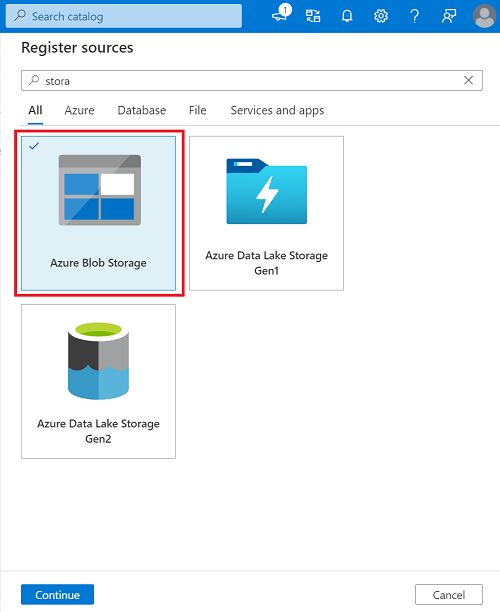Image resolution: width=500 pixels, height=612 pixels.
Task: Switch to the Azure tab
Action: pyautogui.click(x=79, y=110)
